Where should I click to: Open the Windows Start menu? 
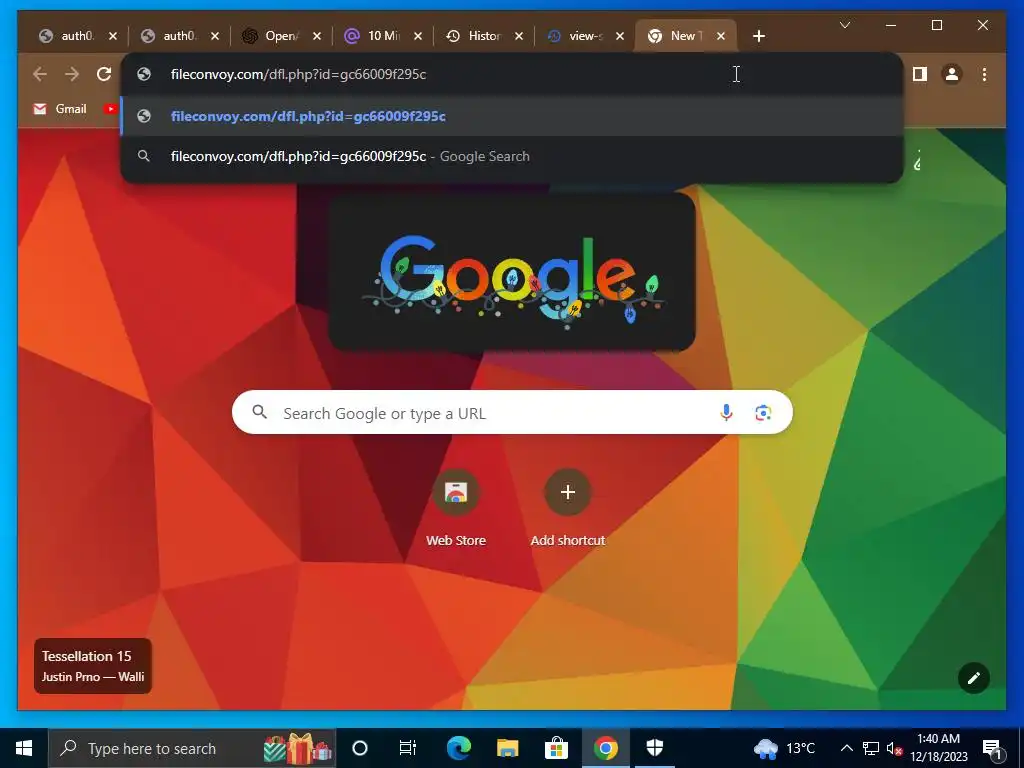click(x=24, y=748)
